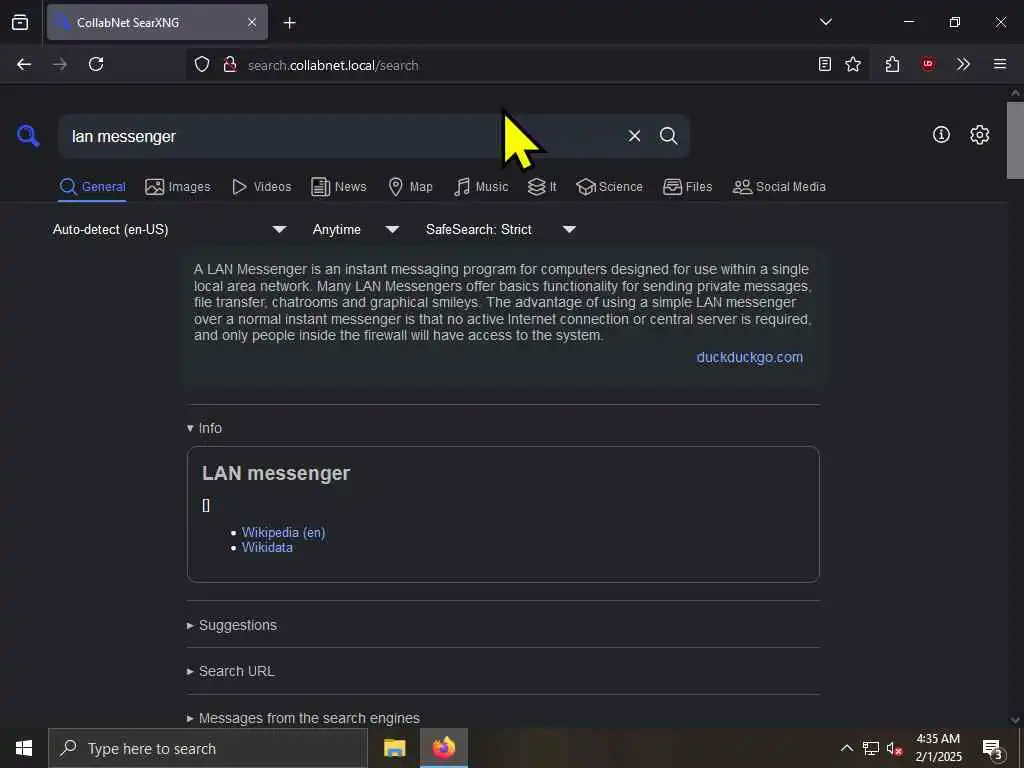Viewport: 1024px width, 768px height.
Task: Switch to the It category tab
Action: (x=542, y=187)
